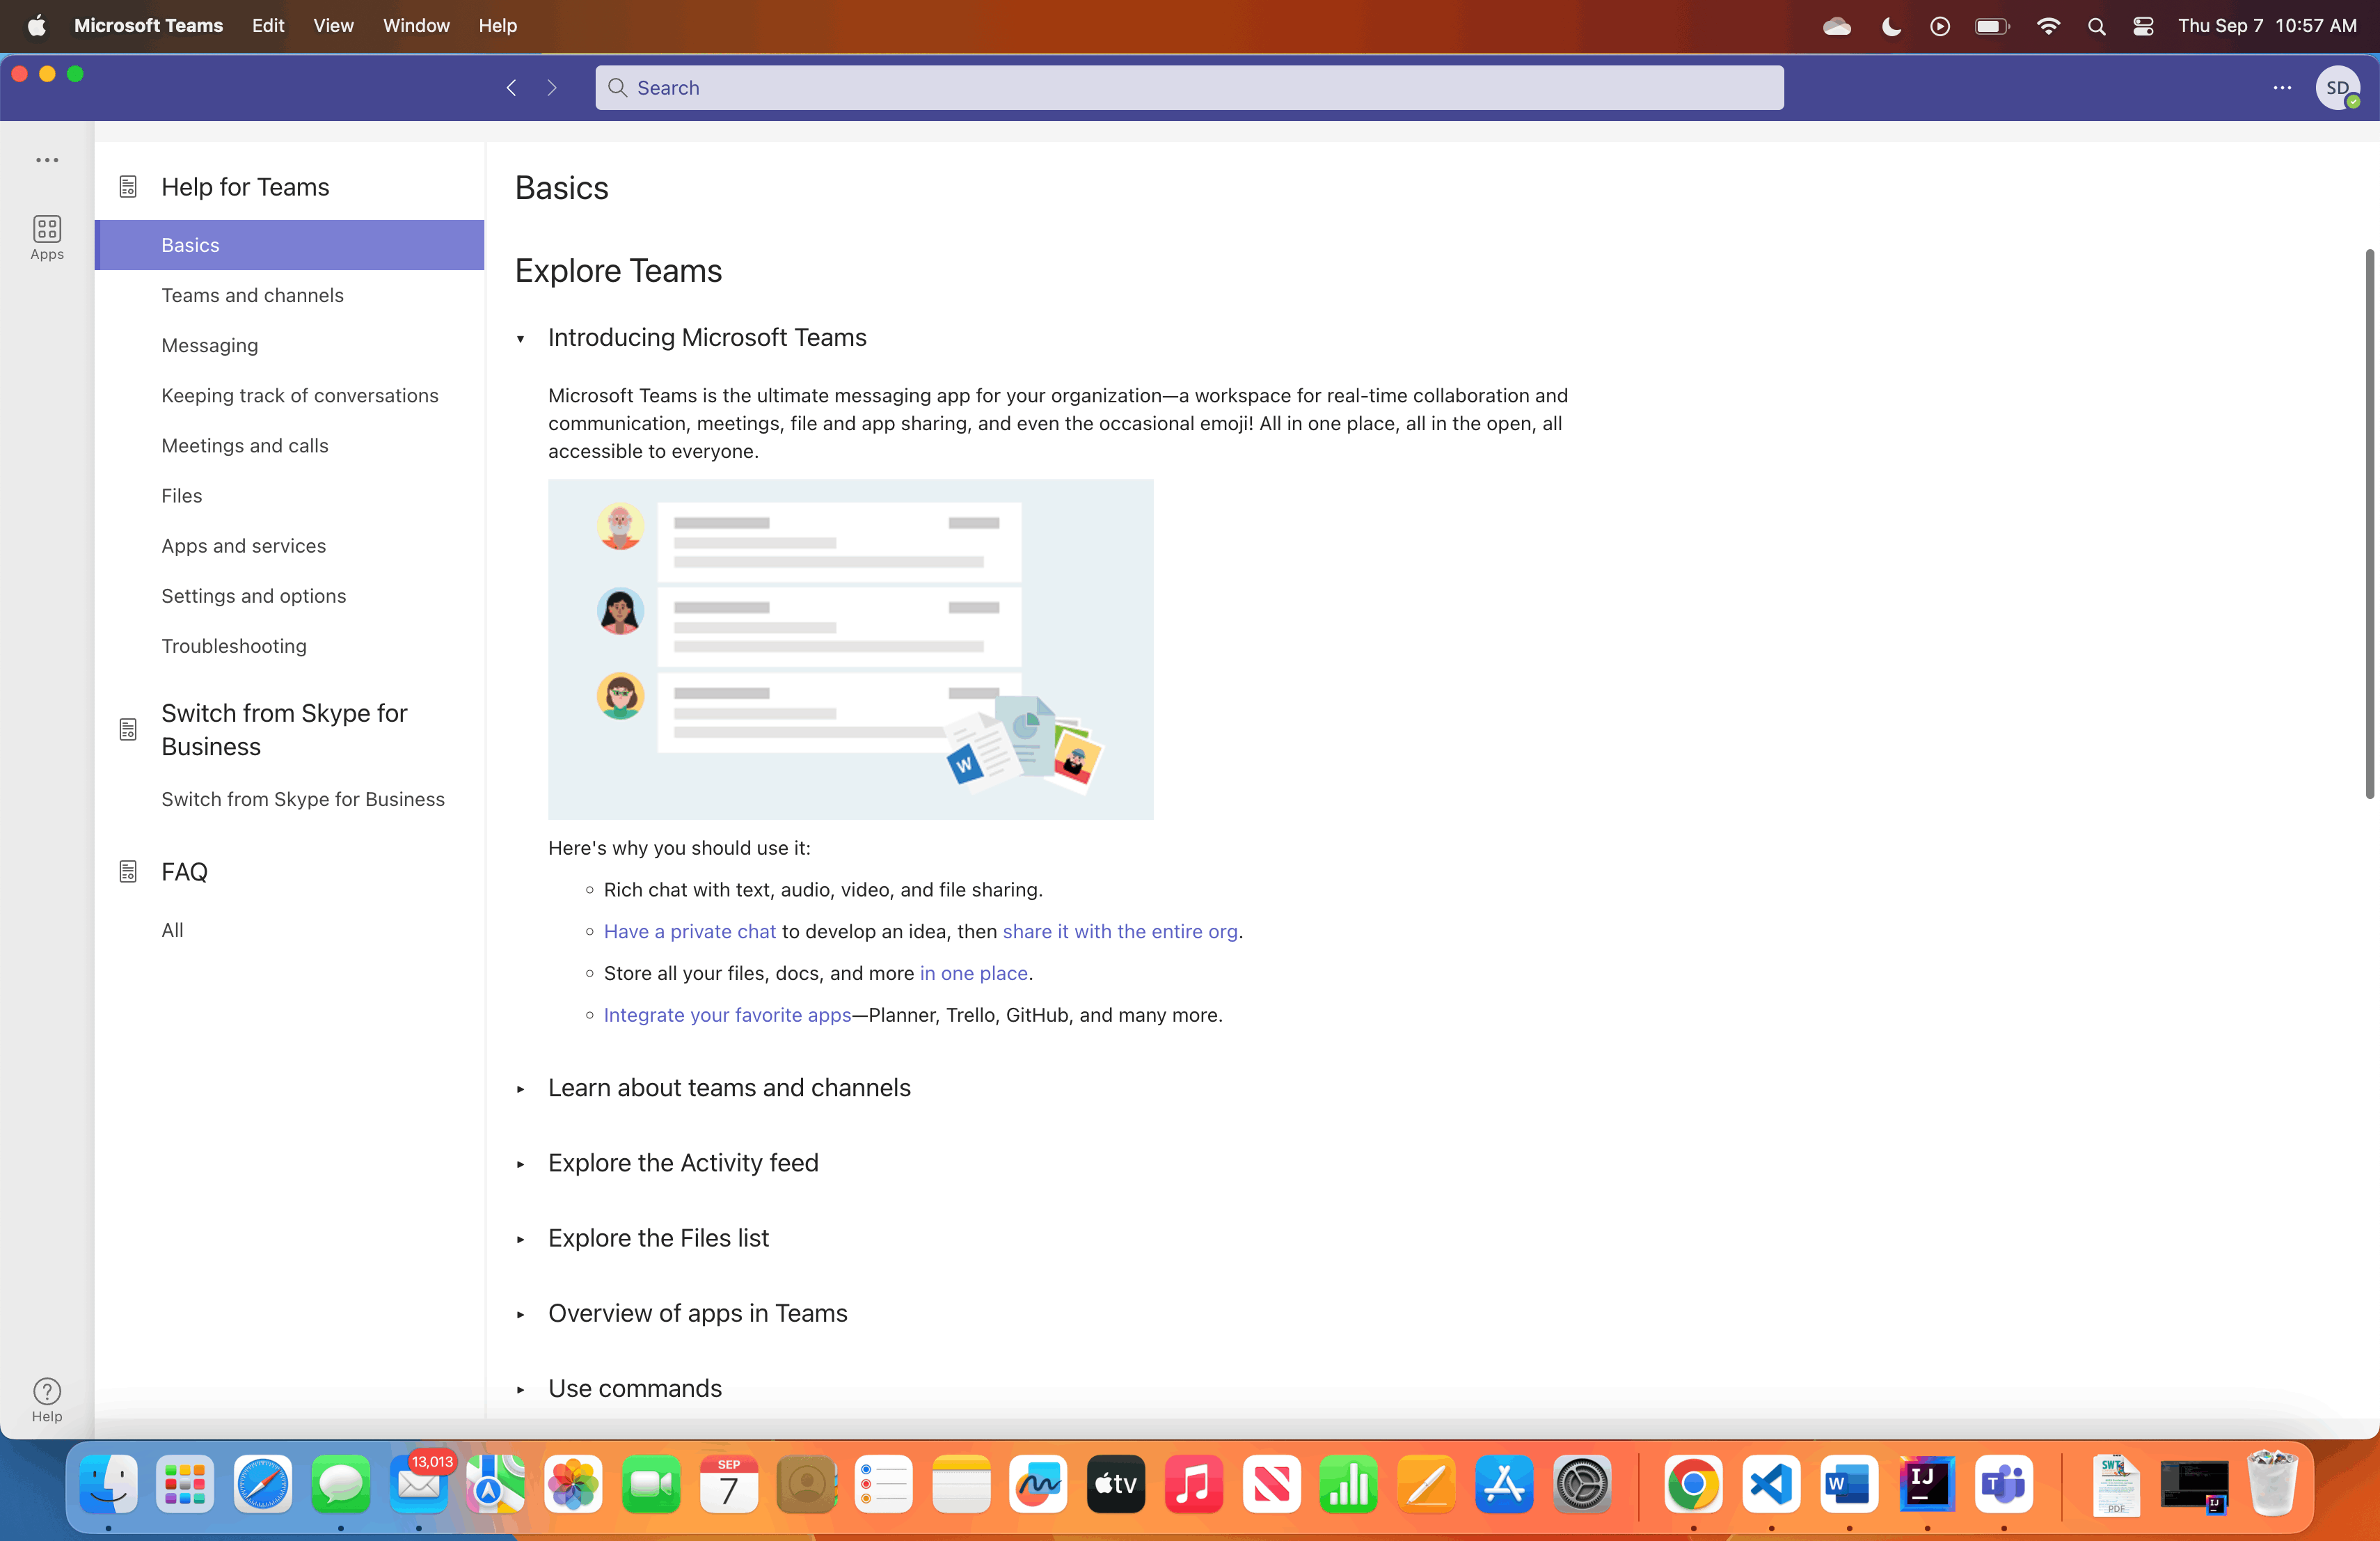Toggle Switch from Skype for Business

click(283, 729)
